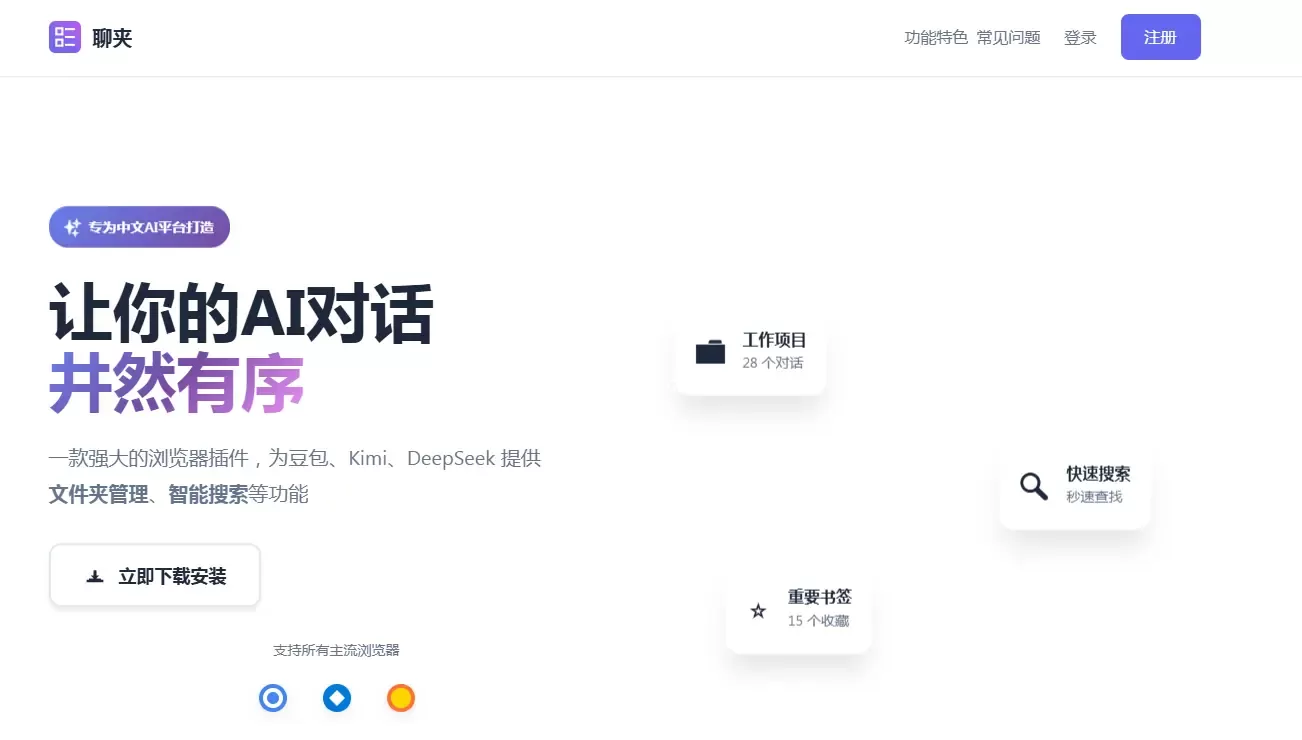Image resolution: width=1302 pixels, height=740 pixels.
Task: Click the magnifying glass icon on 快速搜索 card
Action: [x=1033, y=486]
